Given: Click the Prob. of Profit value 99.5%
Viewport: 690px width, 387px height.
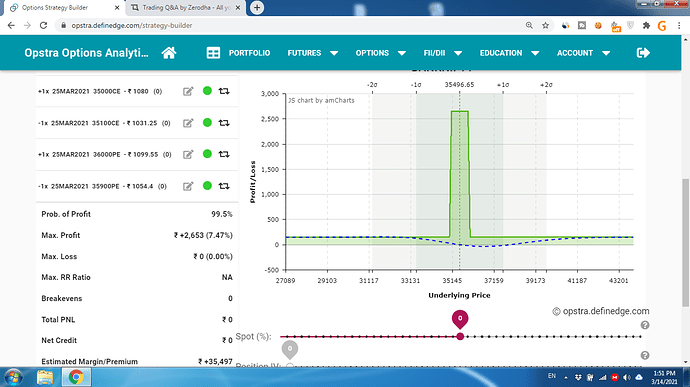Looking at the screenshot, I should coord(222,214).
